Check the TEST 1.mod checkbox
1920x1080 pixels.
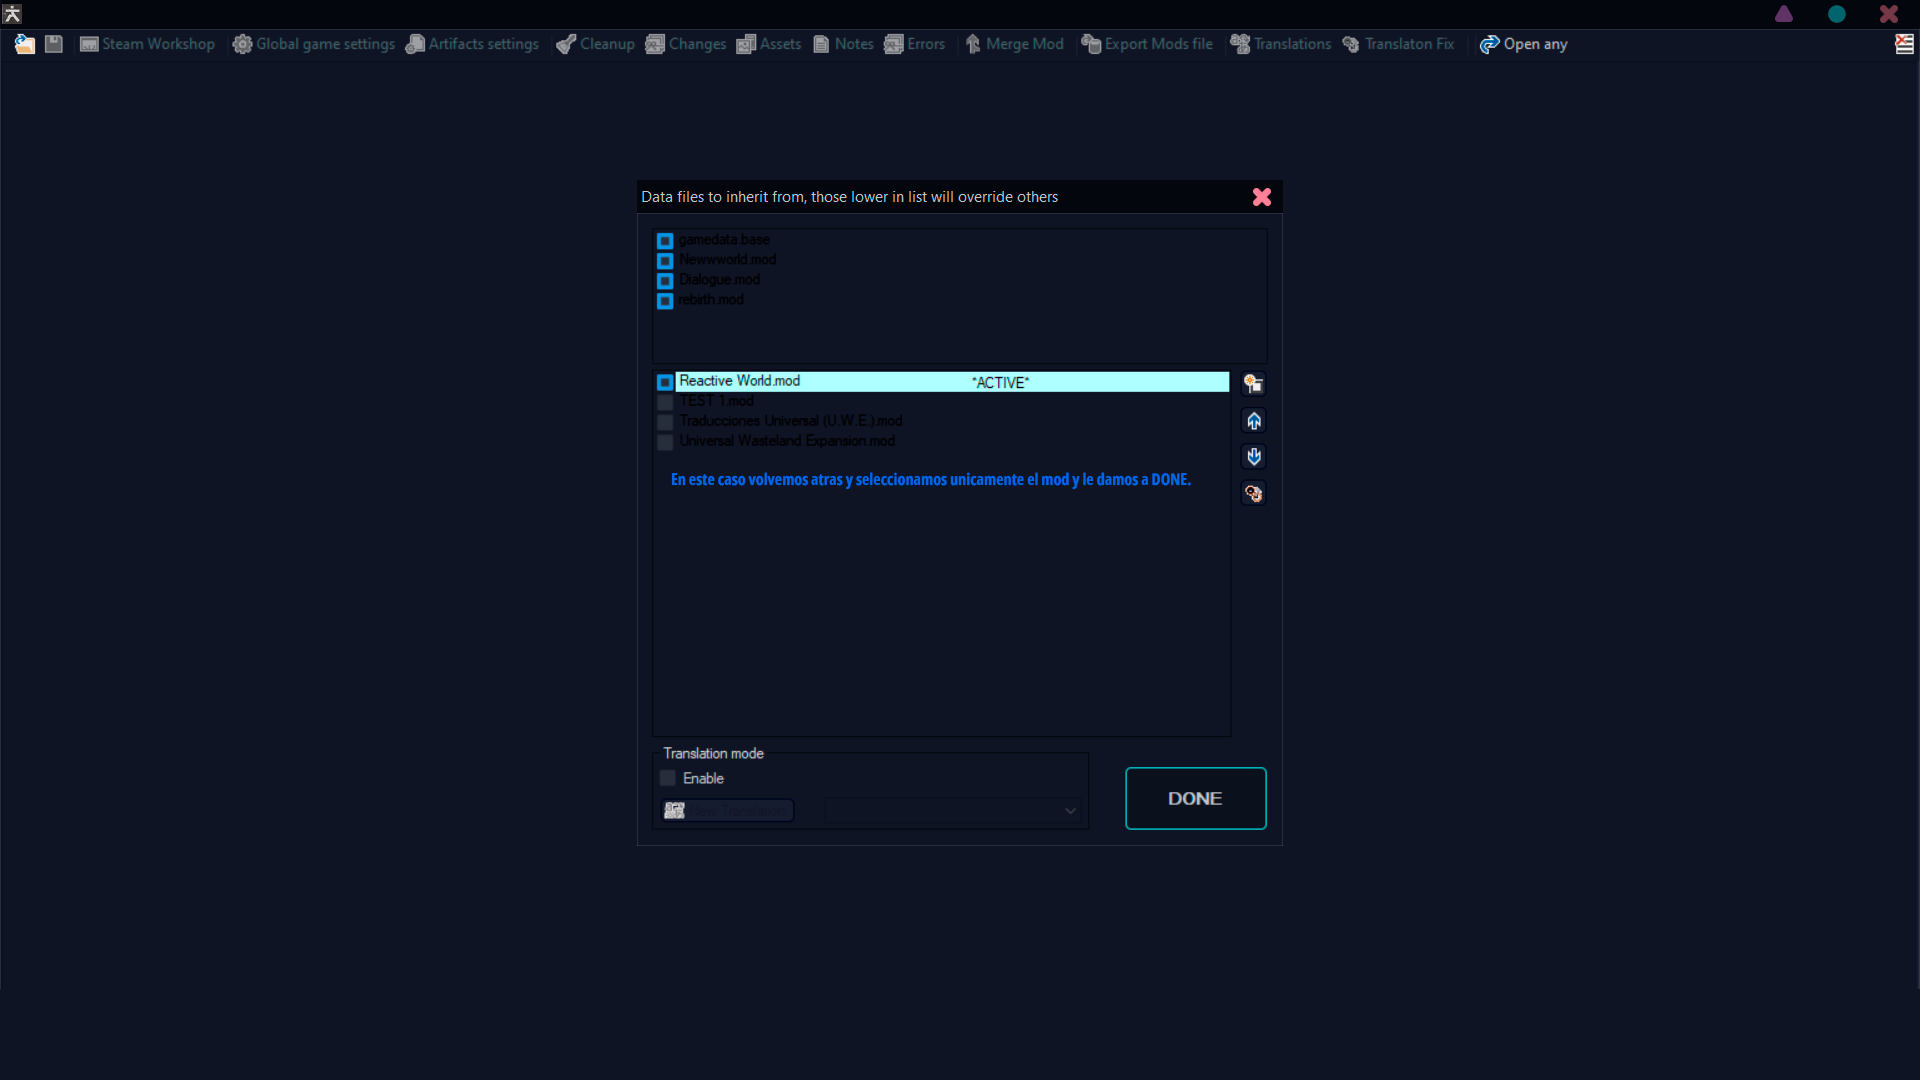click(665, 402)
